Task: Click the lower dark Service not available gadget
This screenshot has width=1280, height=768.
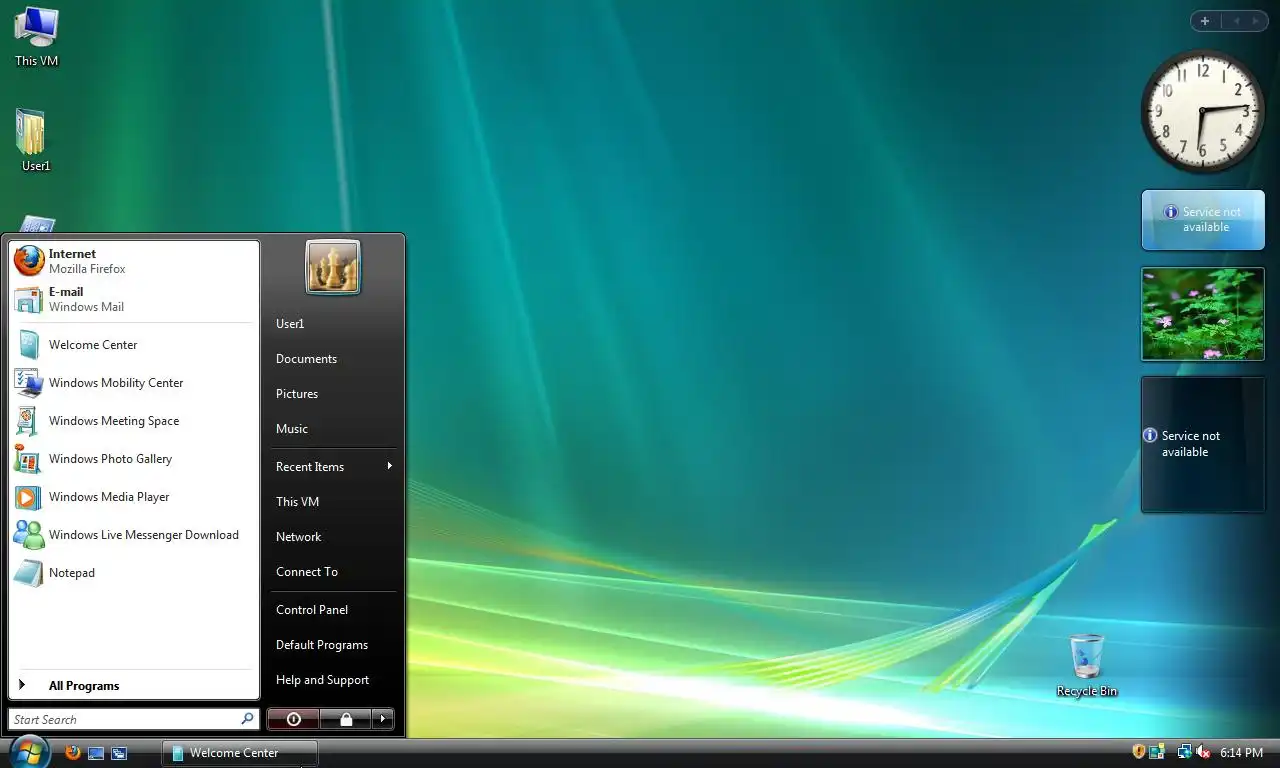Action: pos(1203,444)
